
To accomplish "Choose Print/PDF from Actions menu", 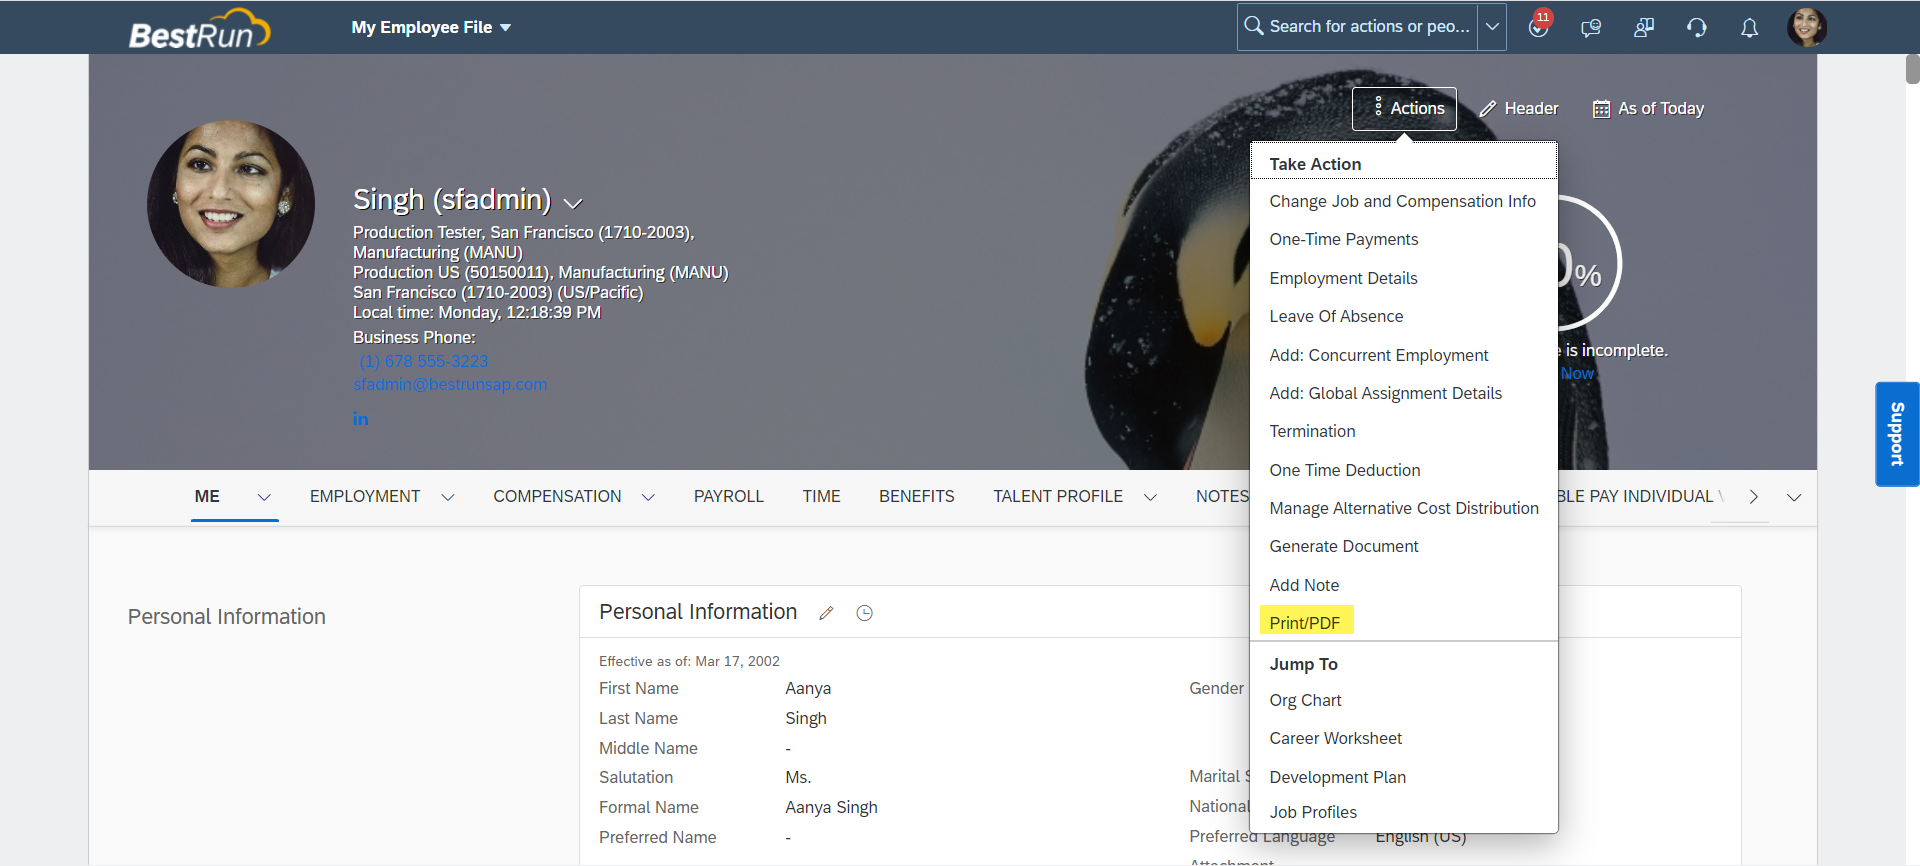I will 1304,622.
